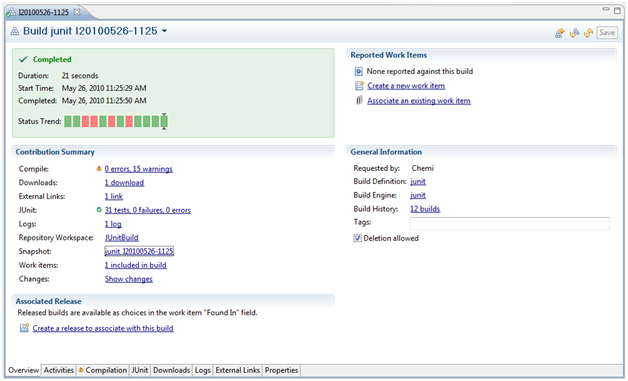Open the '12 builds' history link

click(x=425, y=209)
